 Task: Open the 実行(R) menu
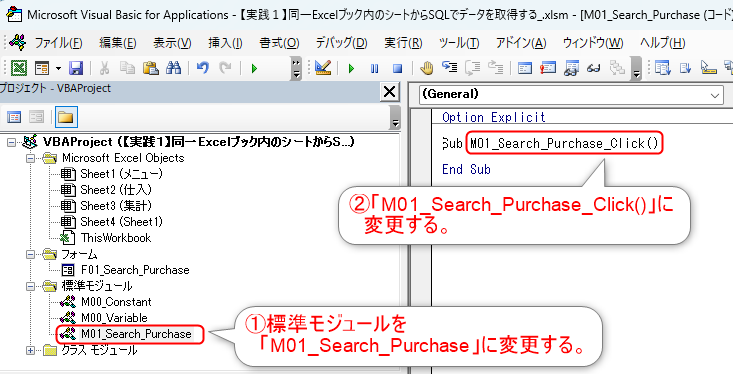point(403,43)
